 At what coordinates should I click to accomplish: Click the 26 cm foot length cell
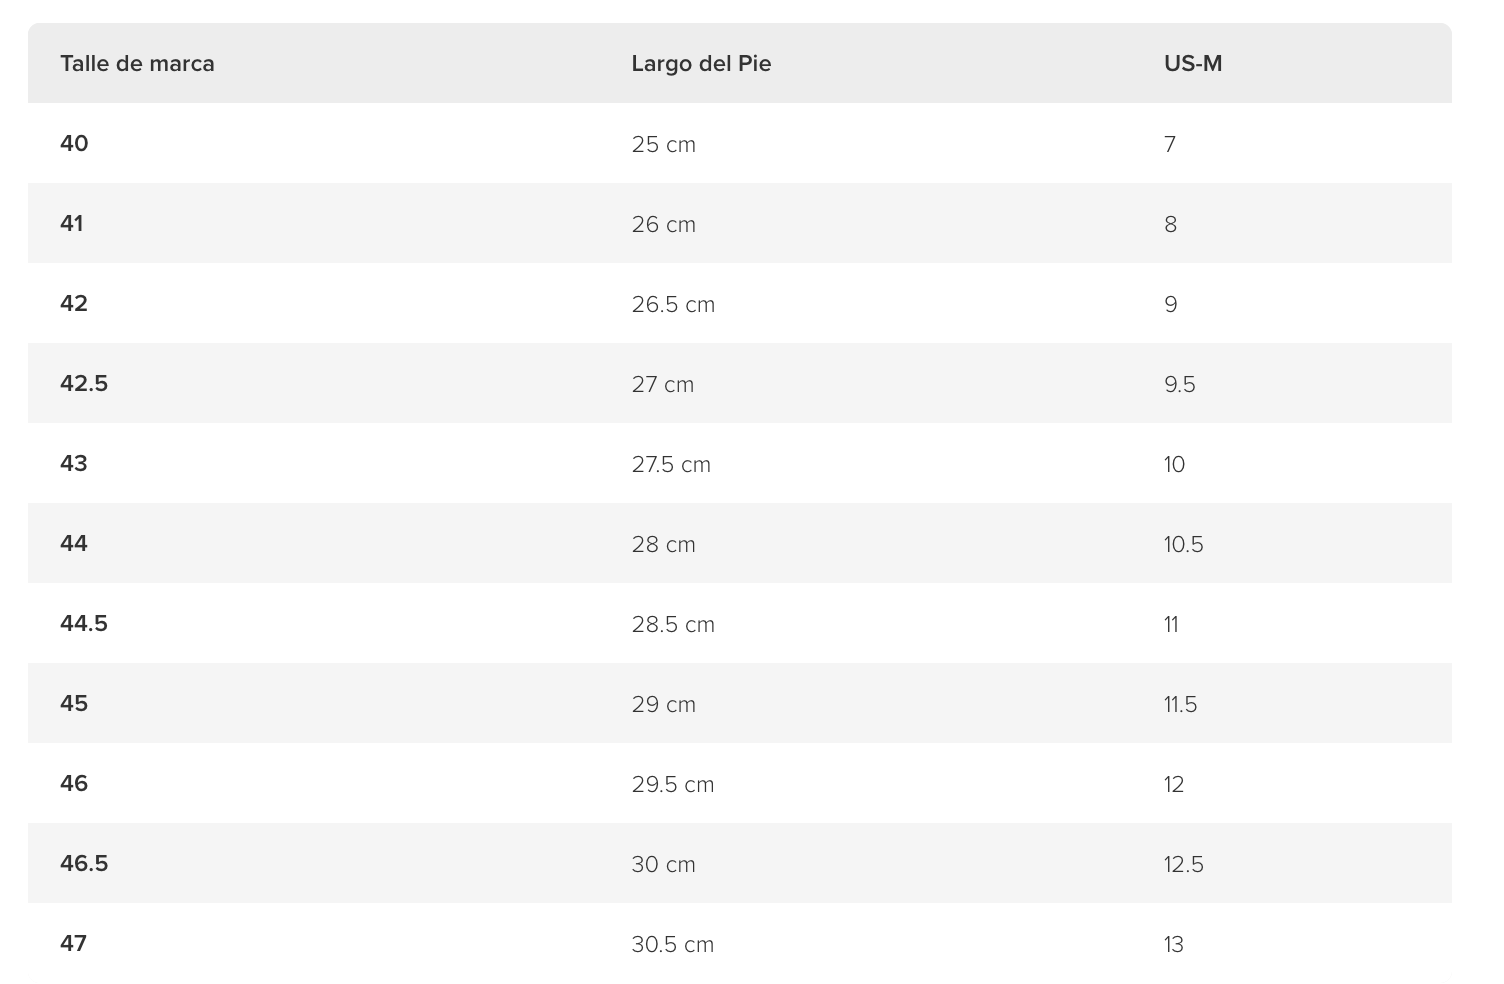coord(663,224)
